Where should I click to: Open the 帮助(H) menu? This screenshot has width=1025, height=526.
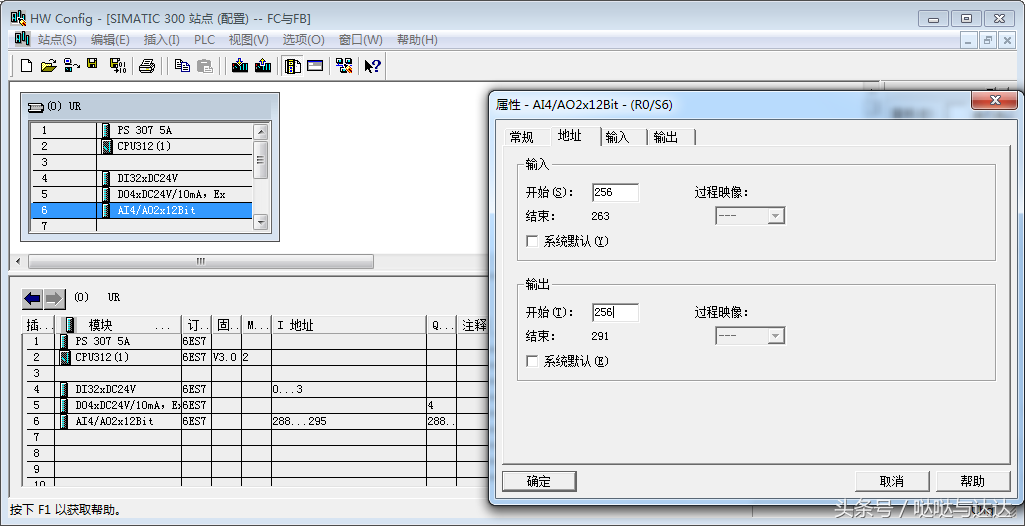(x=417, y=40)
